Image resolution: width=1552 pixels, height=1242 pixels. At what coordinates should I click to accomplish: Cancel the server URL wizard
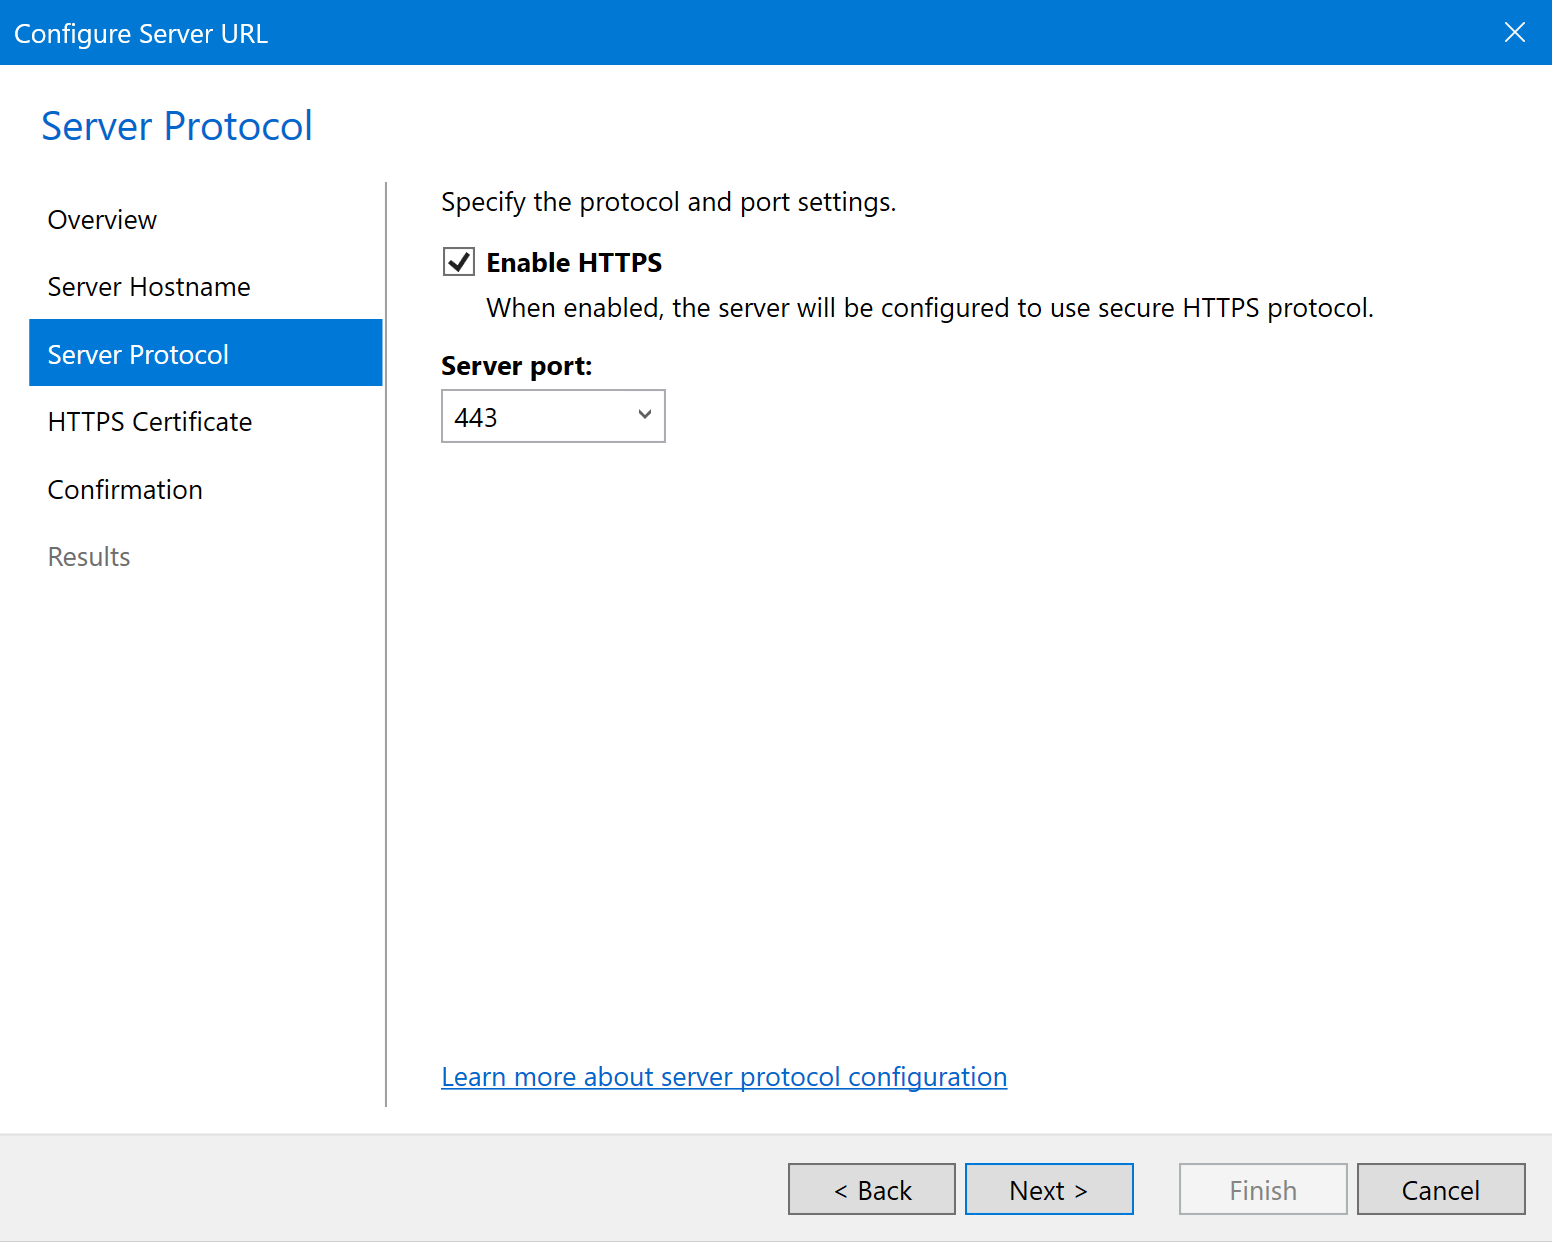(x=1440, y=1190)
